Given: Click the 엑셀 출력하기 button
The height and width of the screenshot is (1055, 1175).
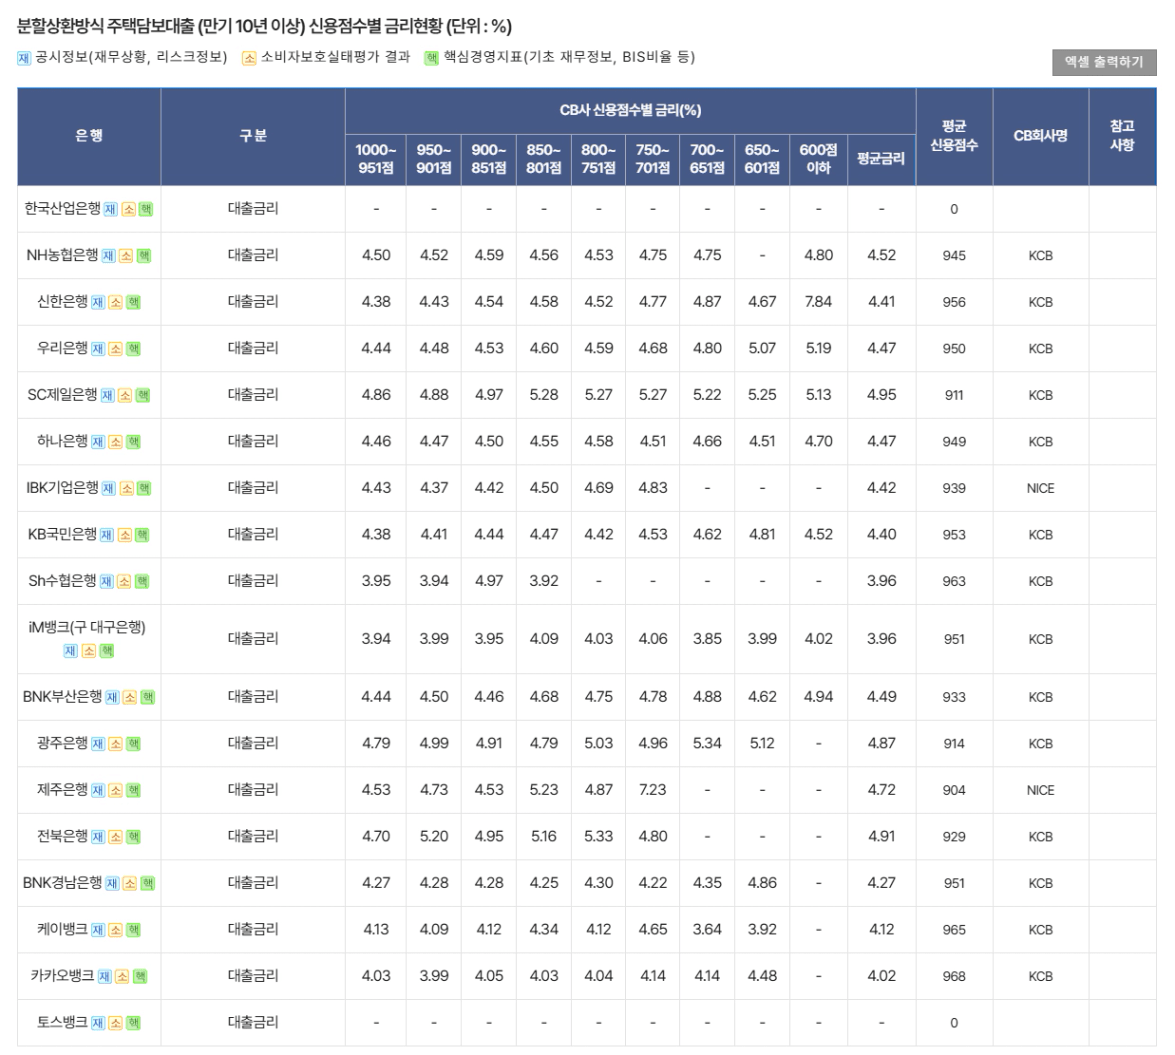Looking at the screenshot, I should (x=1104, y=62).
